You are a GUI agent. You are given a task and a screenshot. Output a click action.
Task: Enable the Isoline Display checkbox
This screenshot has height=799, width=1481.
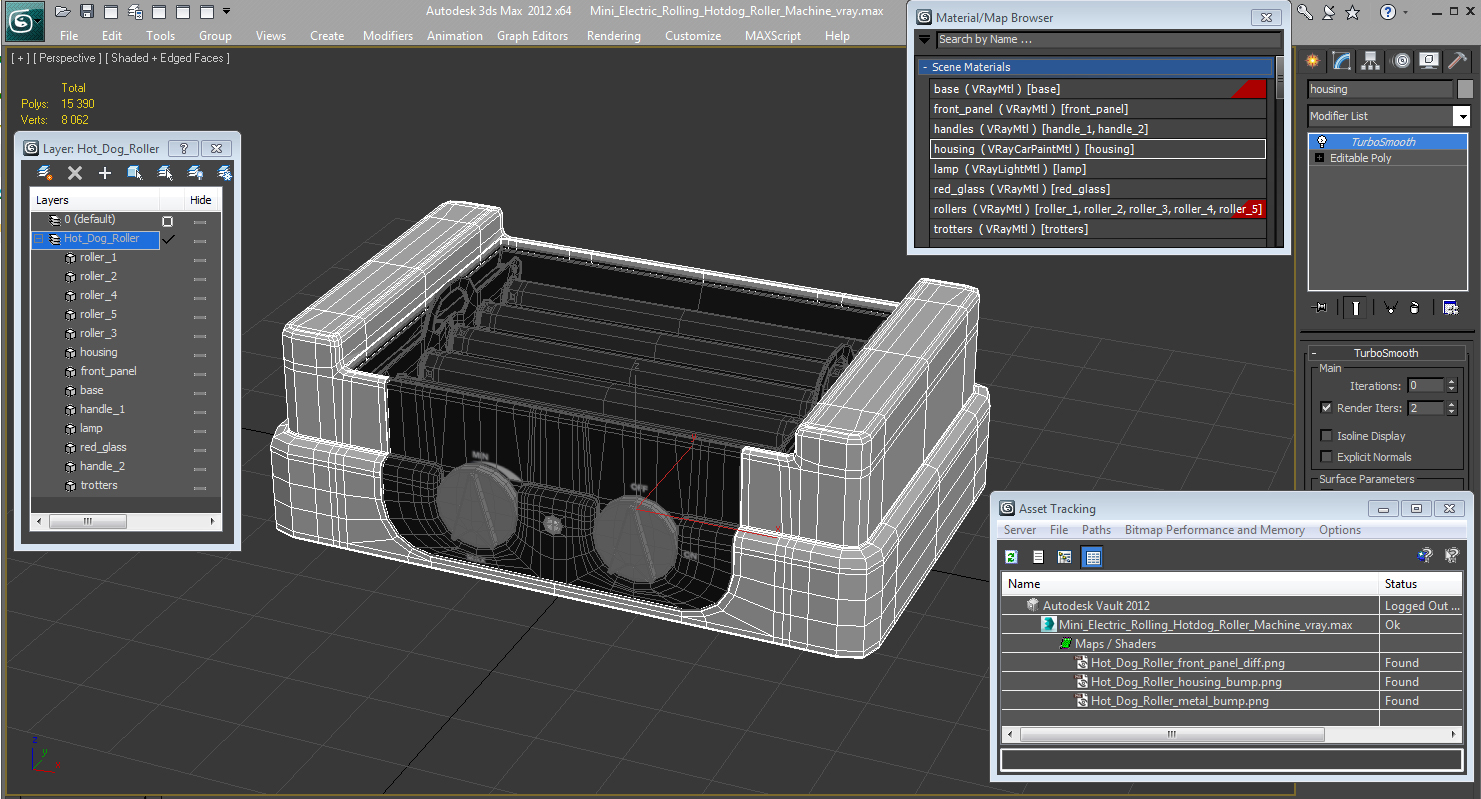1326,436
